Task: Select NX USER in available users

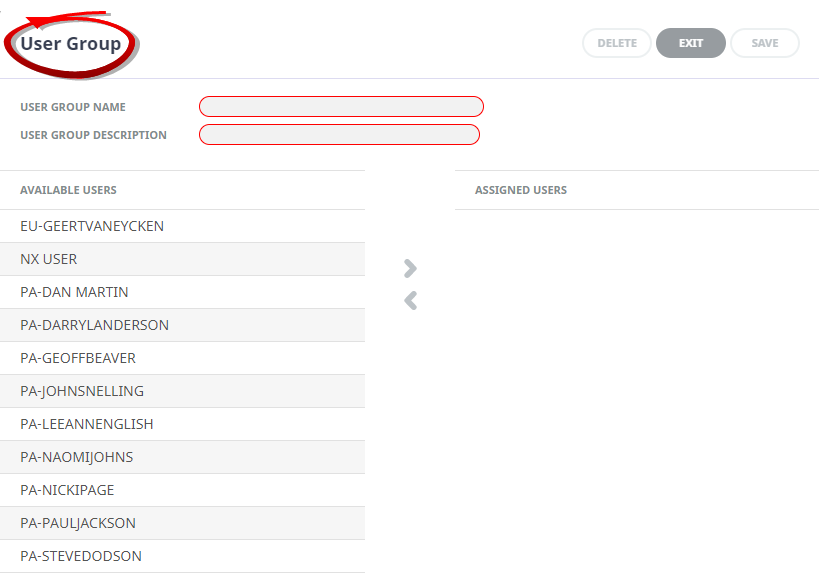Action: click(182, 259)
